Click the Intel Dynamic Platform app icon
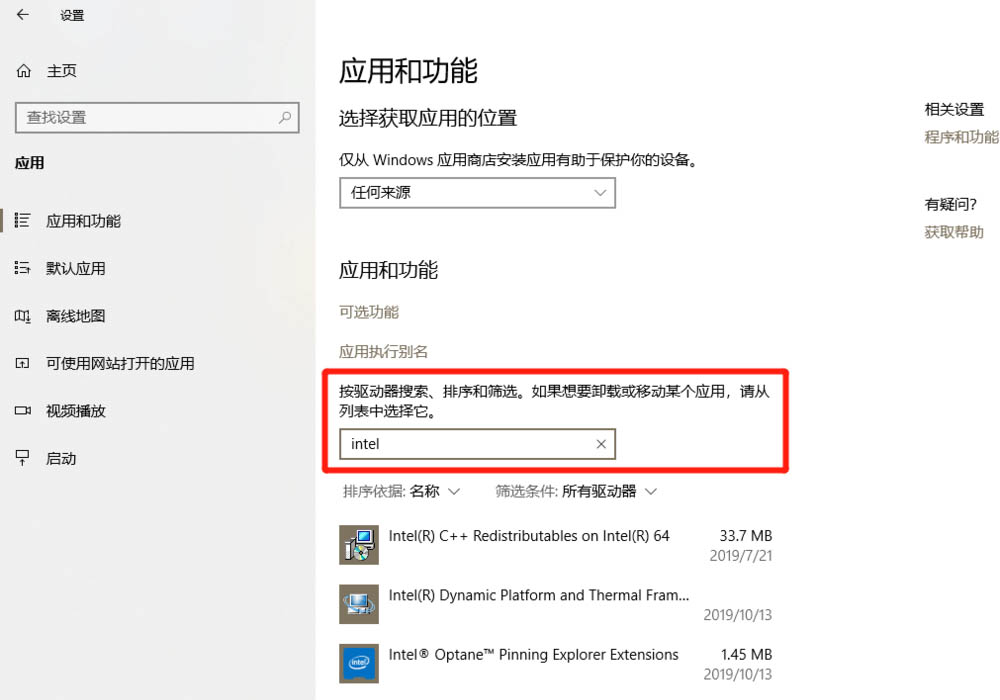 pos(358,604)
